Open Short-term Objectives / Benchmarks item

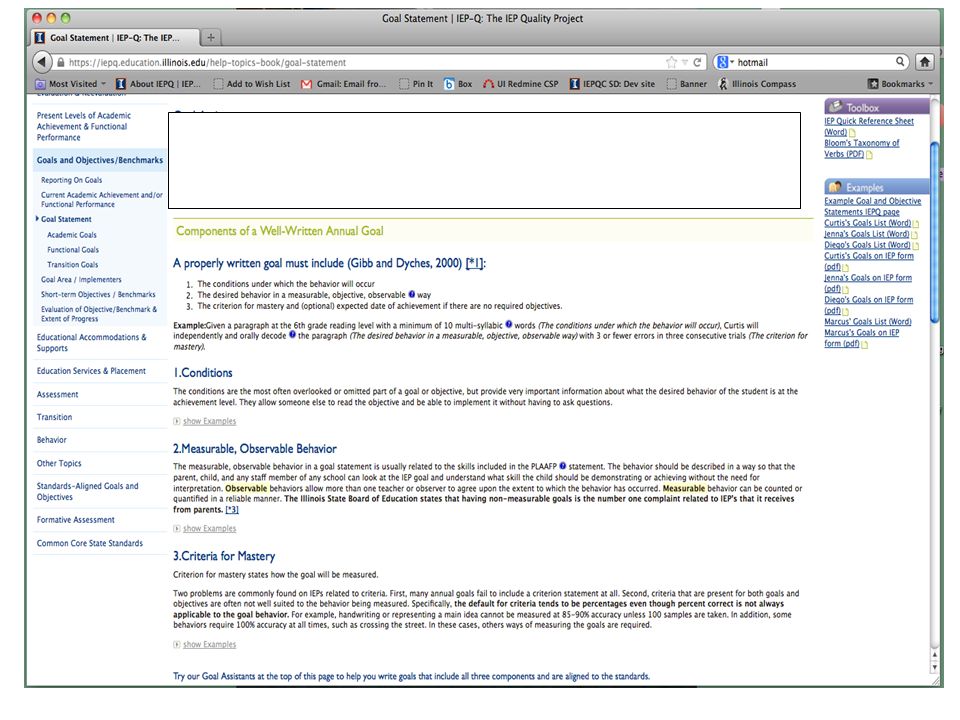coord(98,294)
